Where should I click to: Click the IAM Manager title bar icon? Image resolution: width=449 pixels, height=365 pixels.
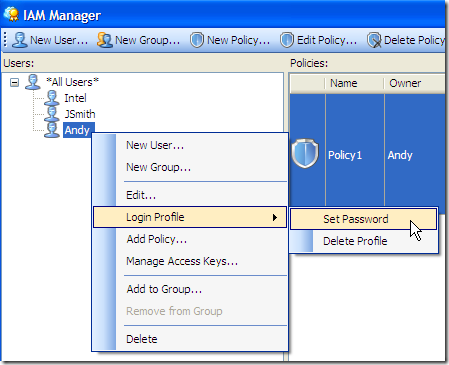[11, 14]
